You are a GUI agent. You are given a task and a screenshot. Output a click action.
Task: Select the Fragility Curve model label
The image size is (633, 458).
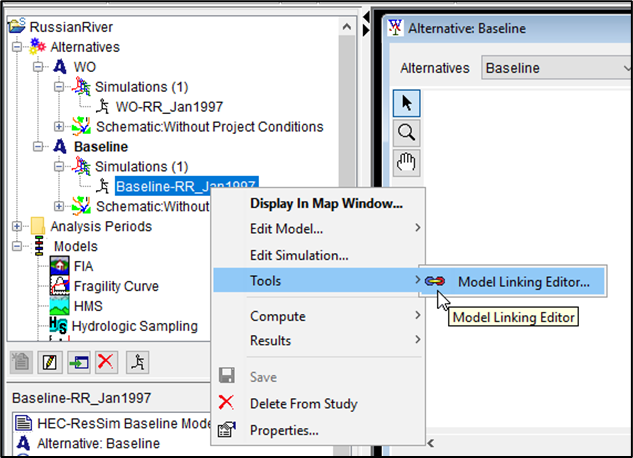[x=116, y=286]
